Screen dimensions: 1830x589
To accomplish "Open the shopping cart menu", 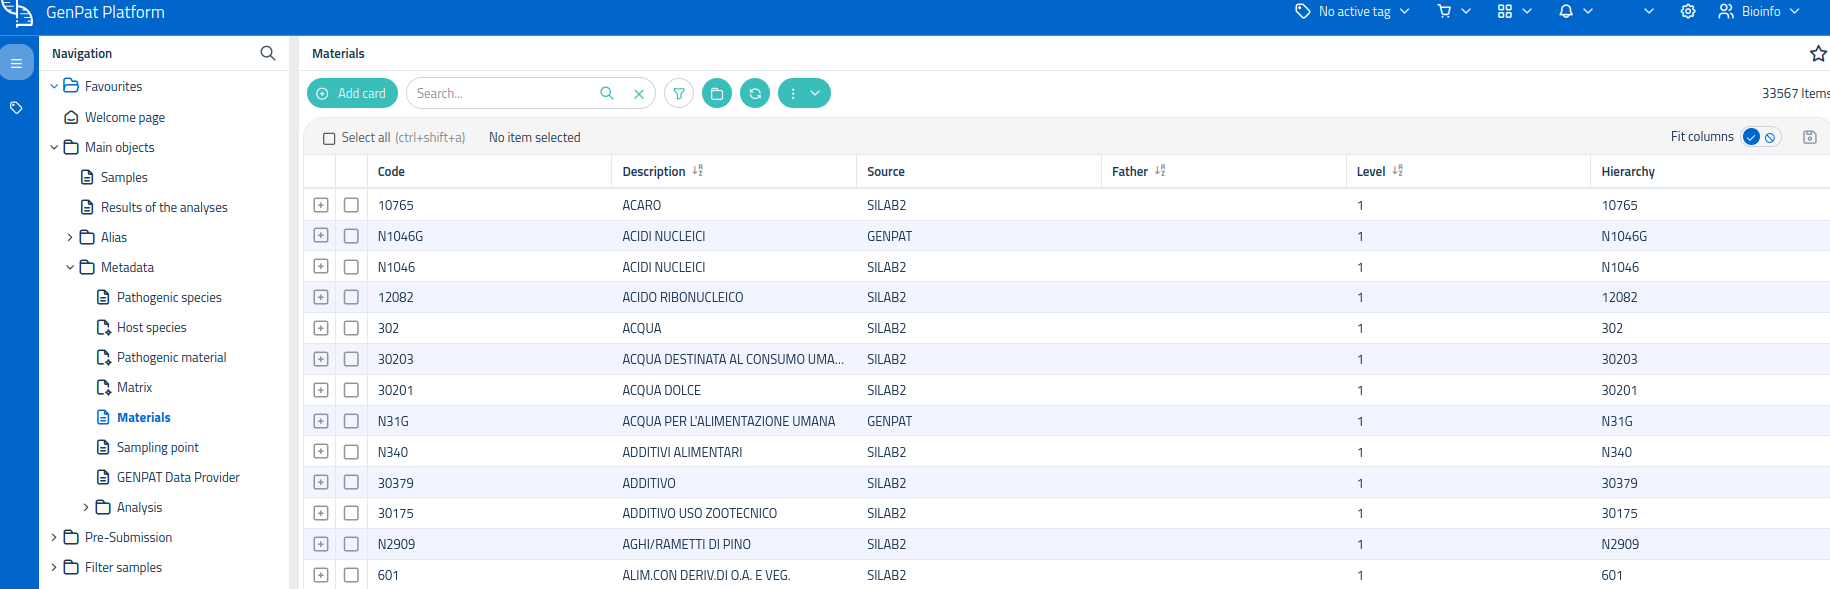I will 1454,12.
